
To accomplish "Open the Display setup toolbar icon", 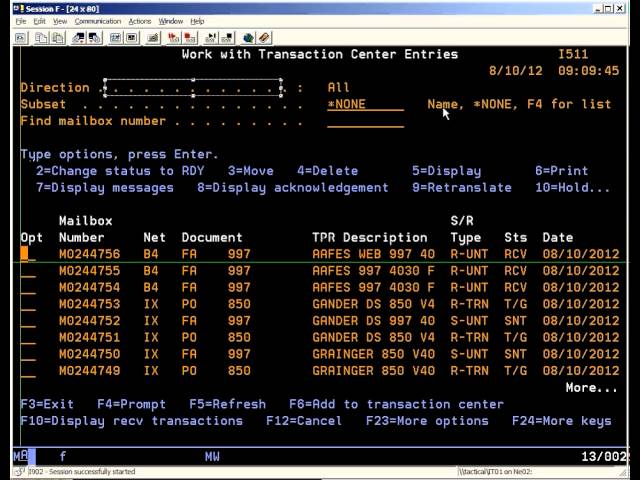I will [115, 38].
